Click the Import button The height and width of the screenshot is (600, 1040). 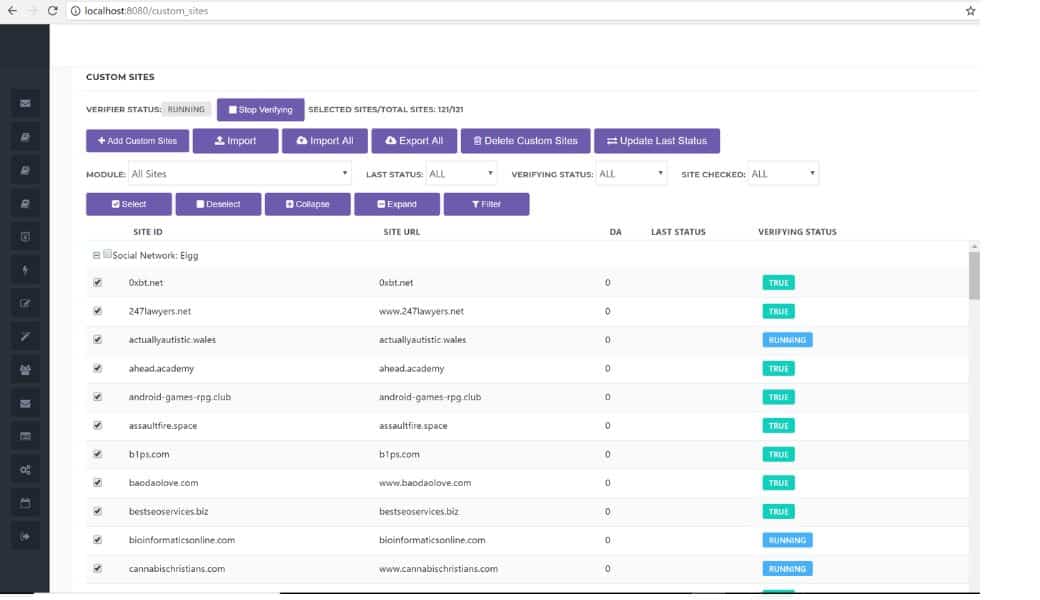point(235,141)
